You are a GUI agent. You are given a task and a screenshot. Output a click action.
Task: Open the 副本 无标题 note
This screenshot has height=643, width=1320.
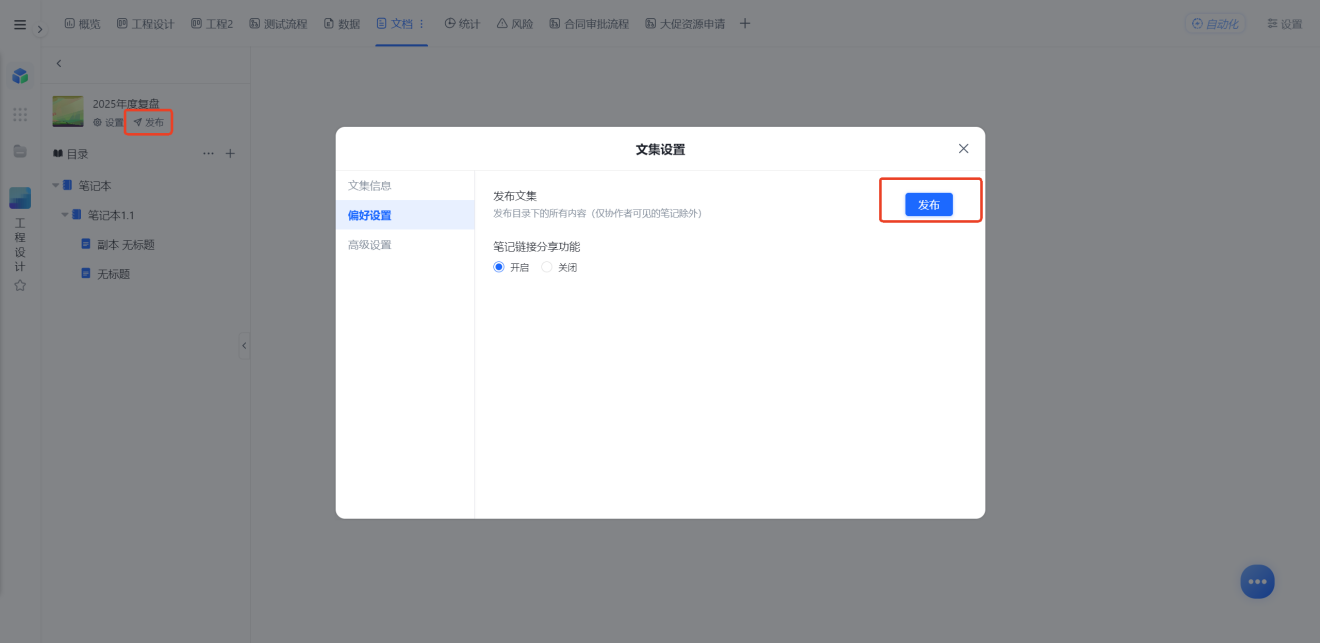coord(126,245)
